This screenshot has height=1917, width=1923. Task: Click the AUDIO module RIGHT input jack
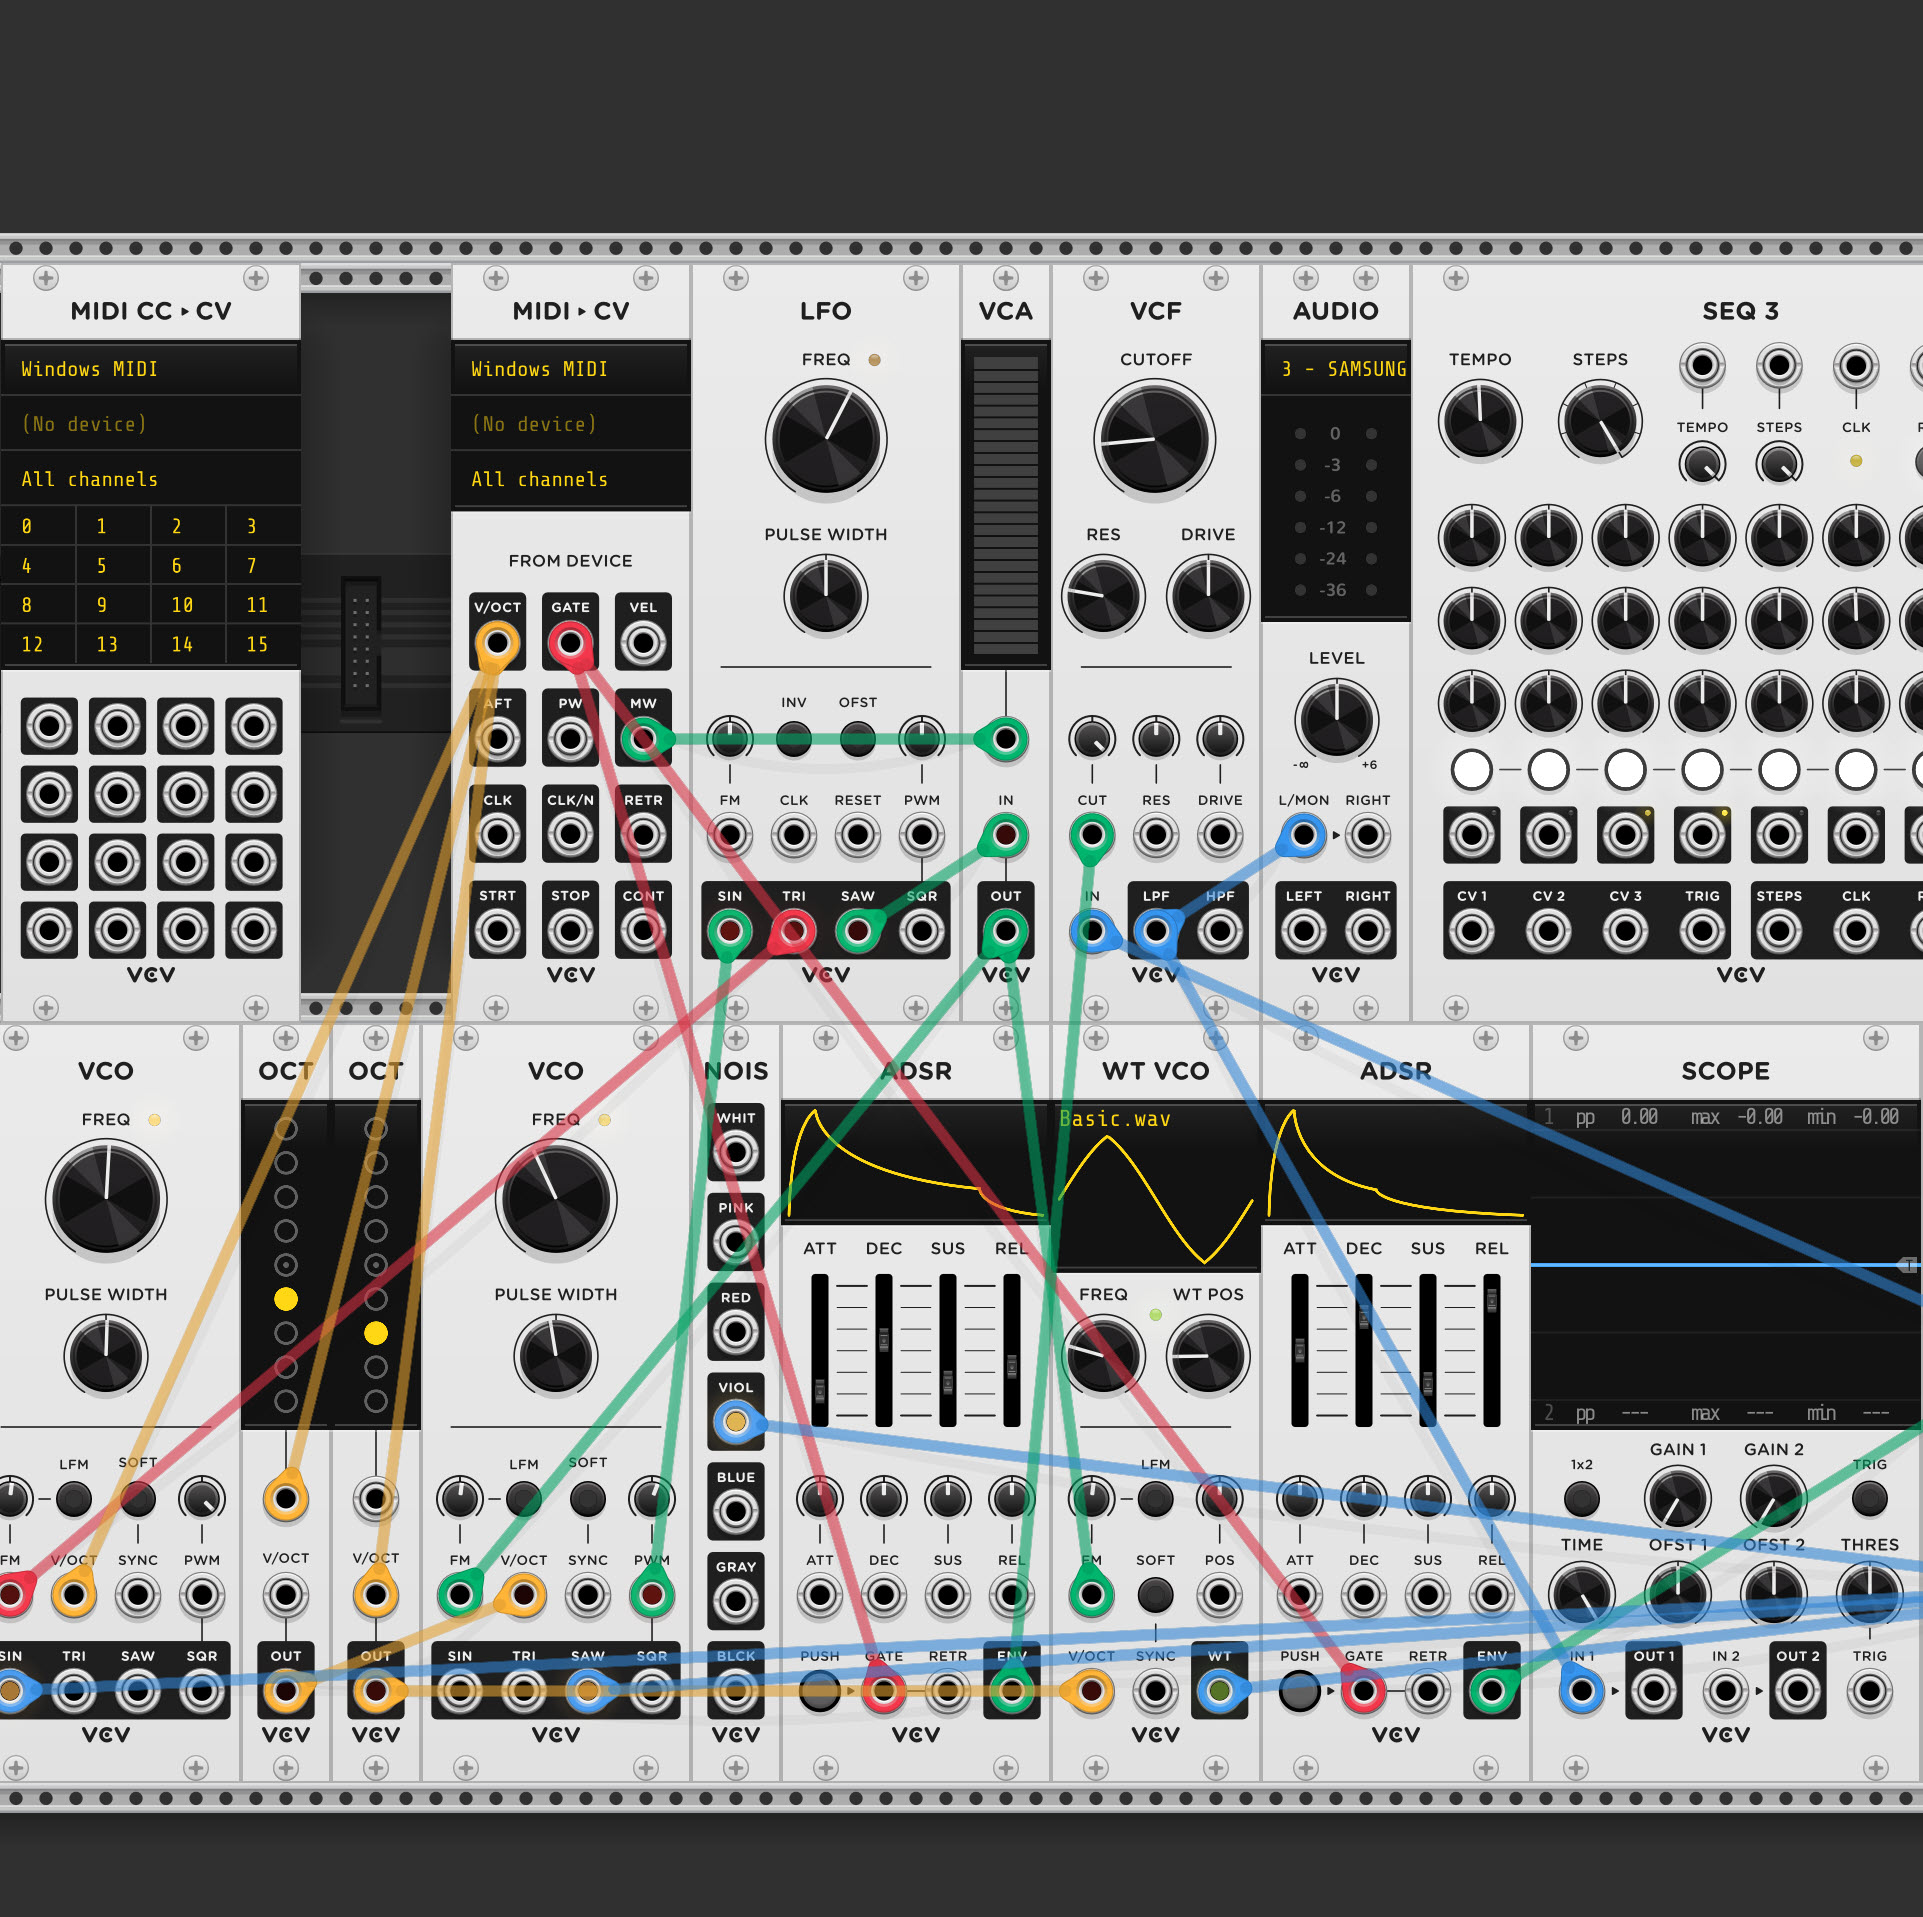point(1367,835)
